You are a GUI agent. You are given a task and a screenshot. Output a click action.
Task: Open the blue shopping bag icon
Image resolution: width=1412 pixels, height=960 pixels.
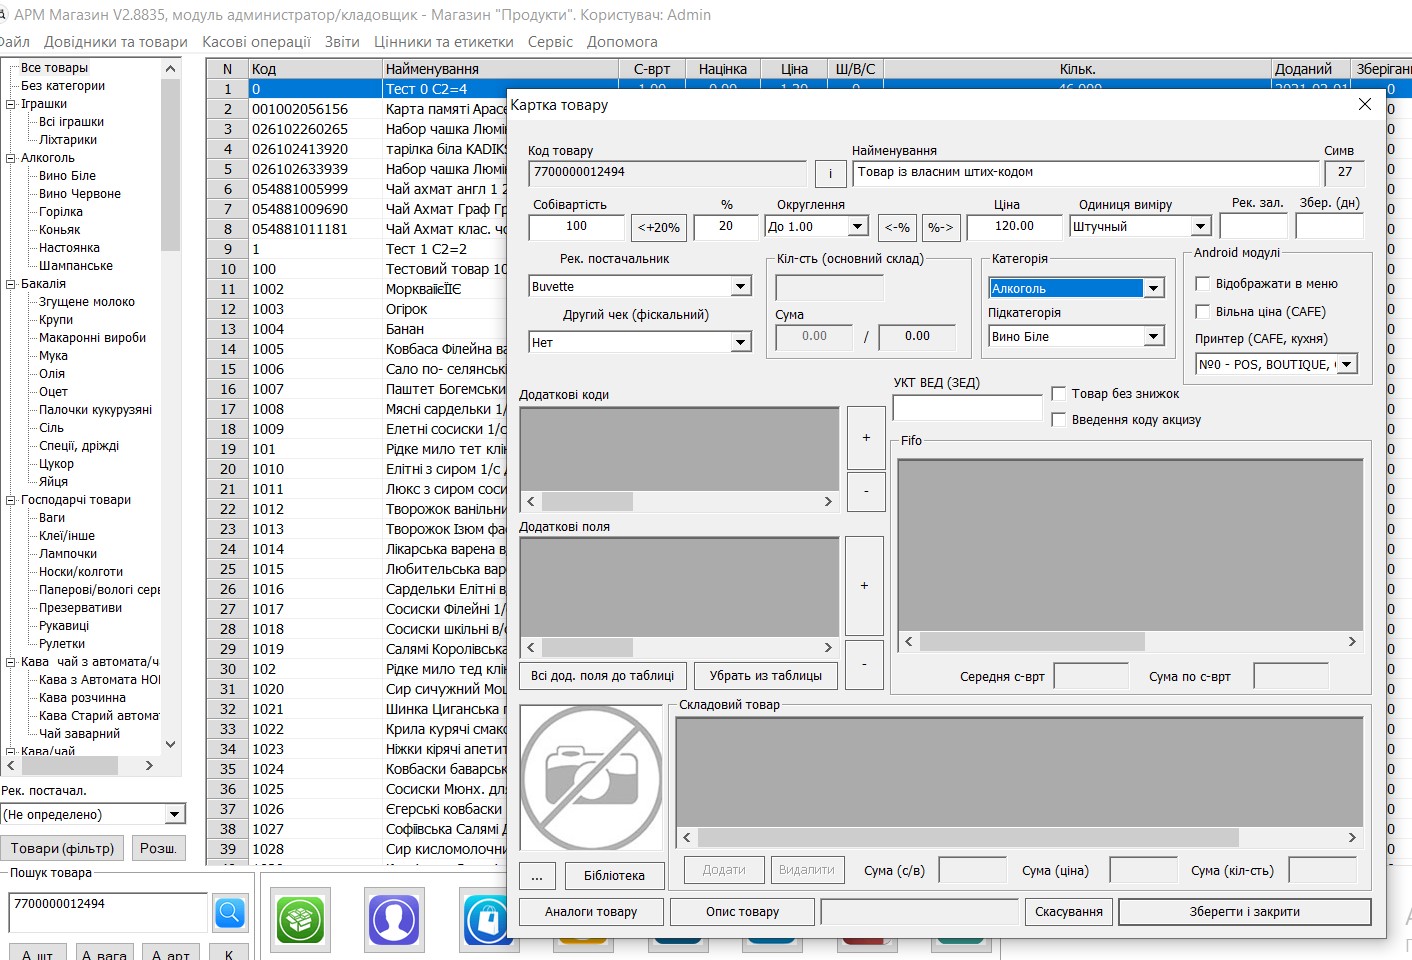pyautogui.click(x=487, y=919)
